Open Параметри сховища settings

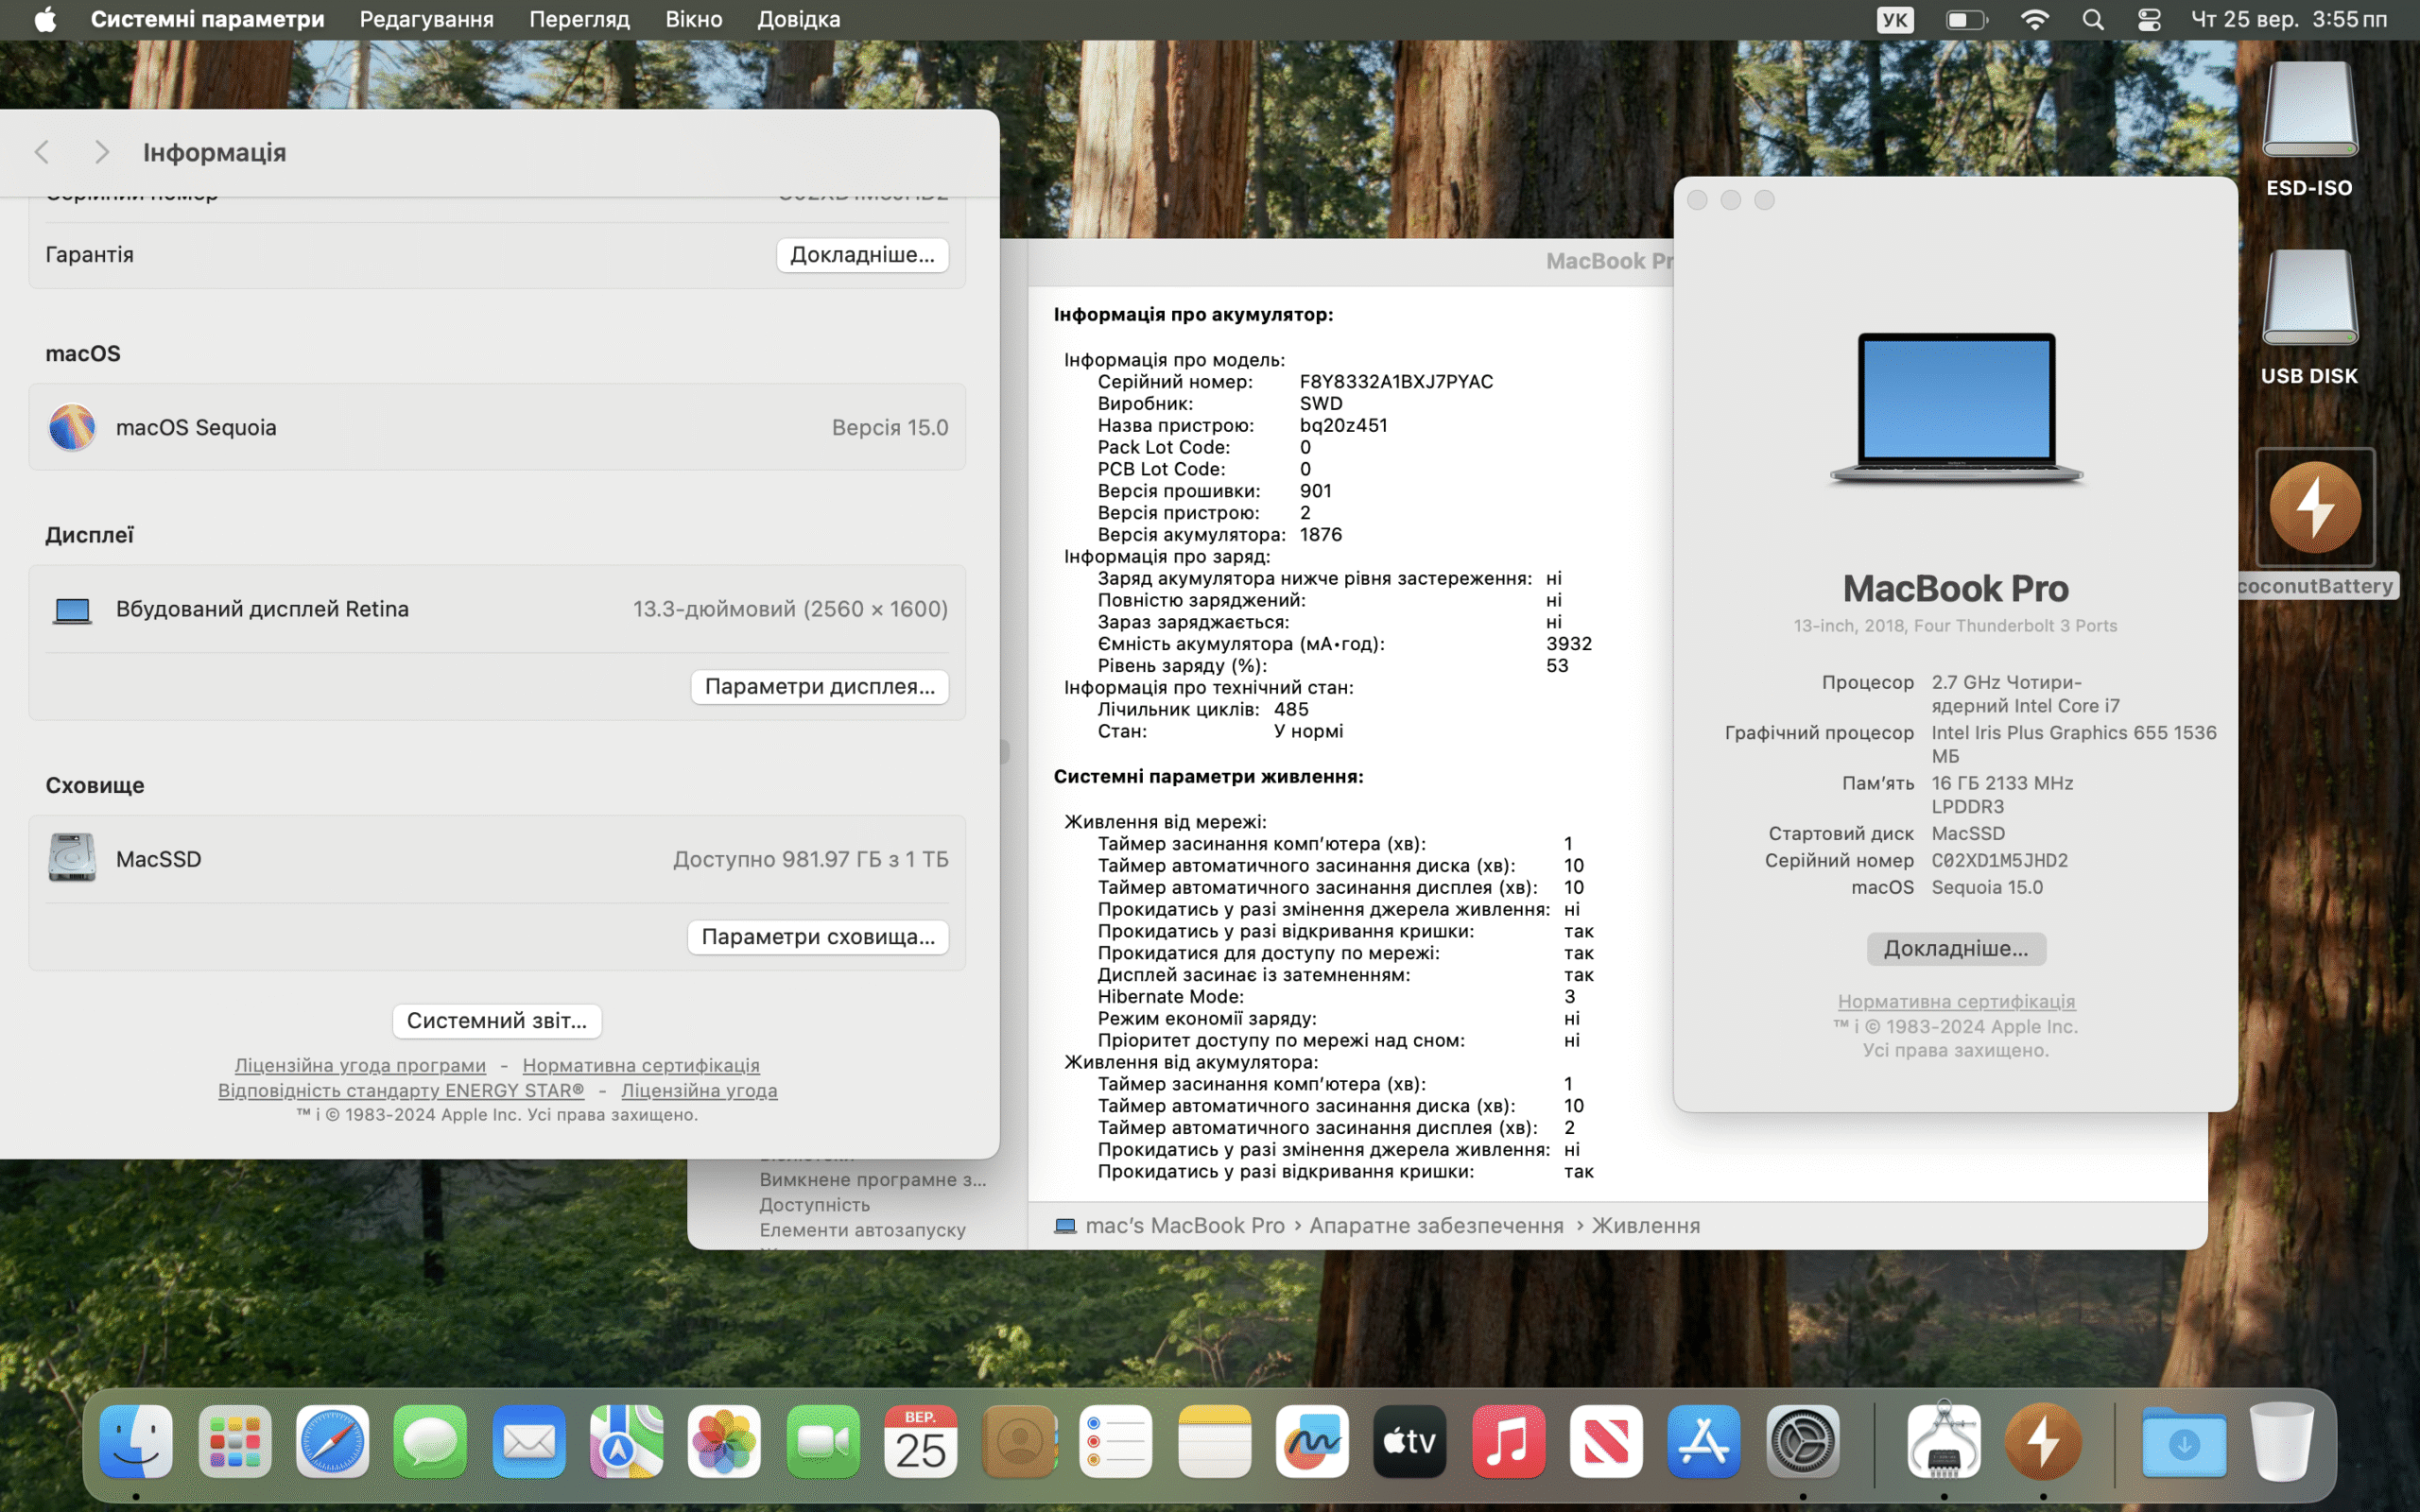click(x=817, y=936)
